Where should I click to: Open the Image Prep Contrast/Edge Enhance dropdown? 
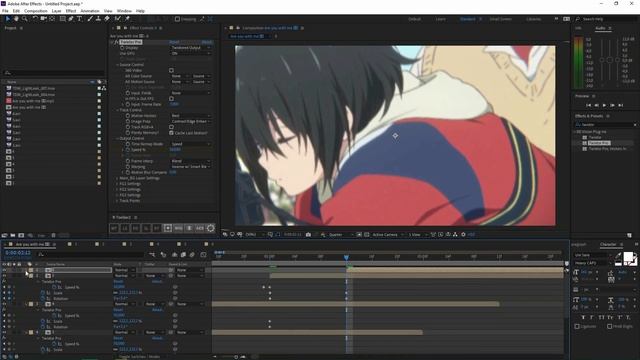191,122
